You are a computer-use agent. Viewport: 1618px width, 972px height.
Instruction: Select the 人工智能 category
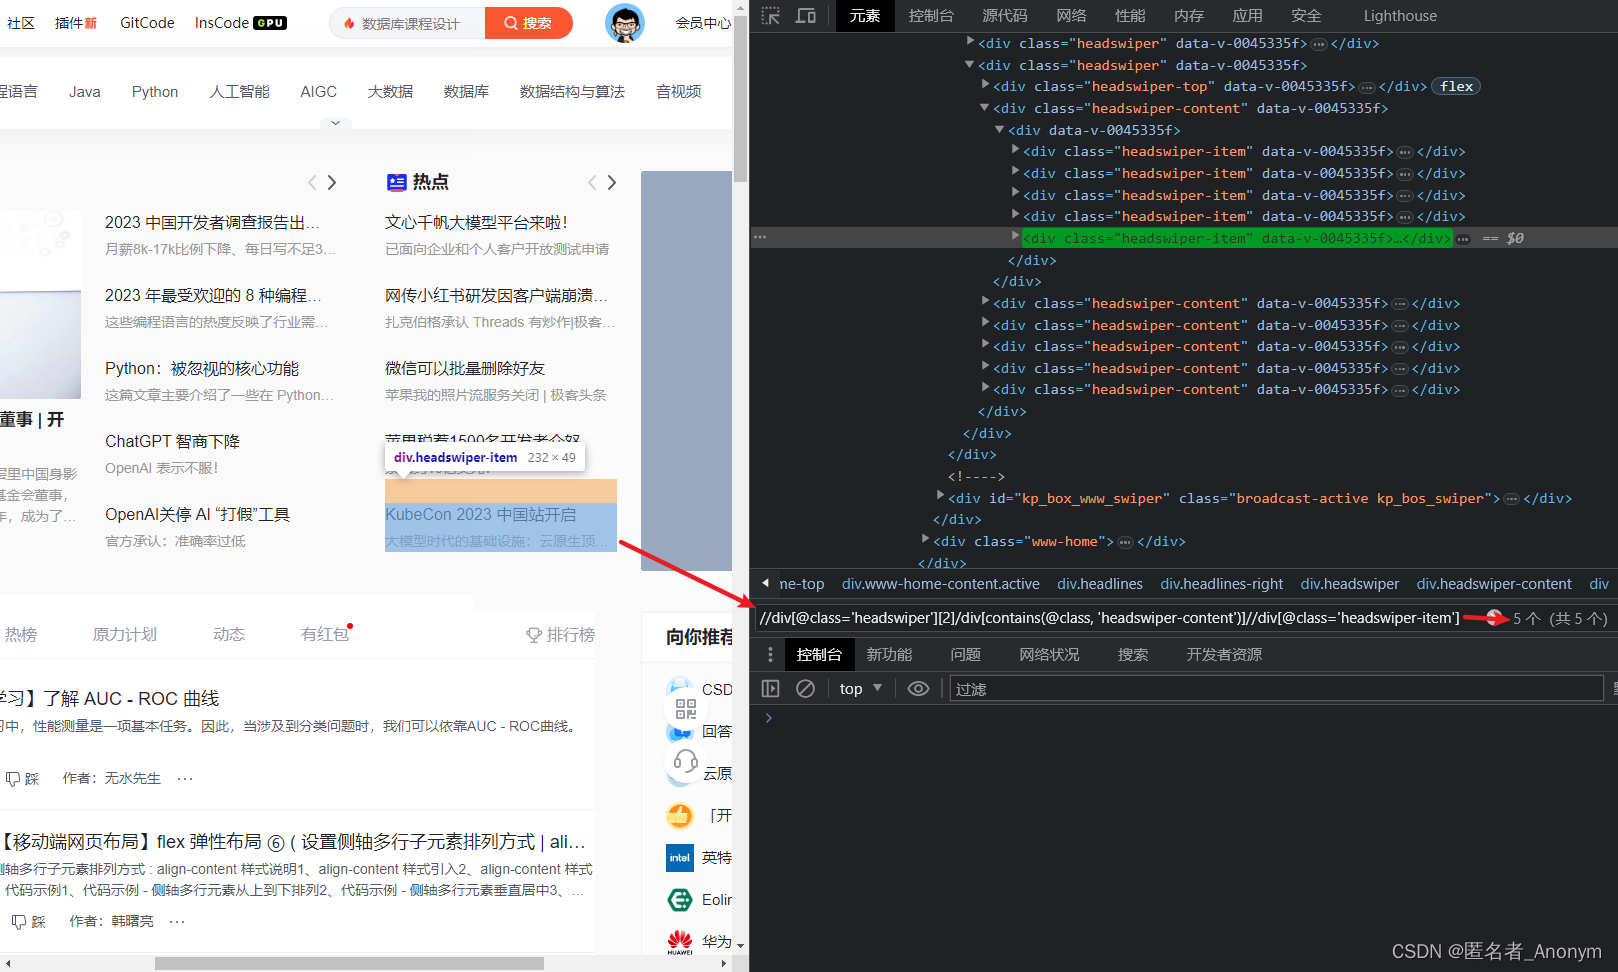click(x=239, y=92)
